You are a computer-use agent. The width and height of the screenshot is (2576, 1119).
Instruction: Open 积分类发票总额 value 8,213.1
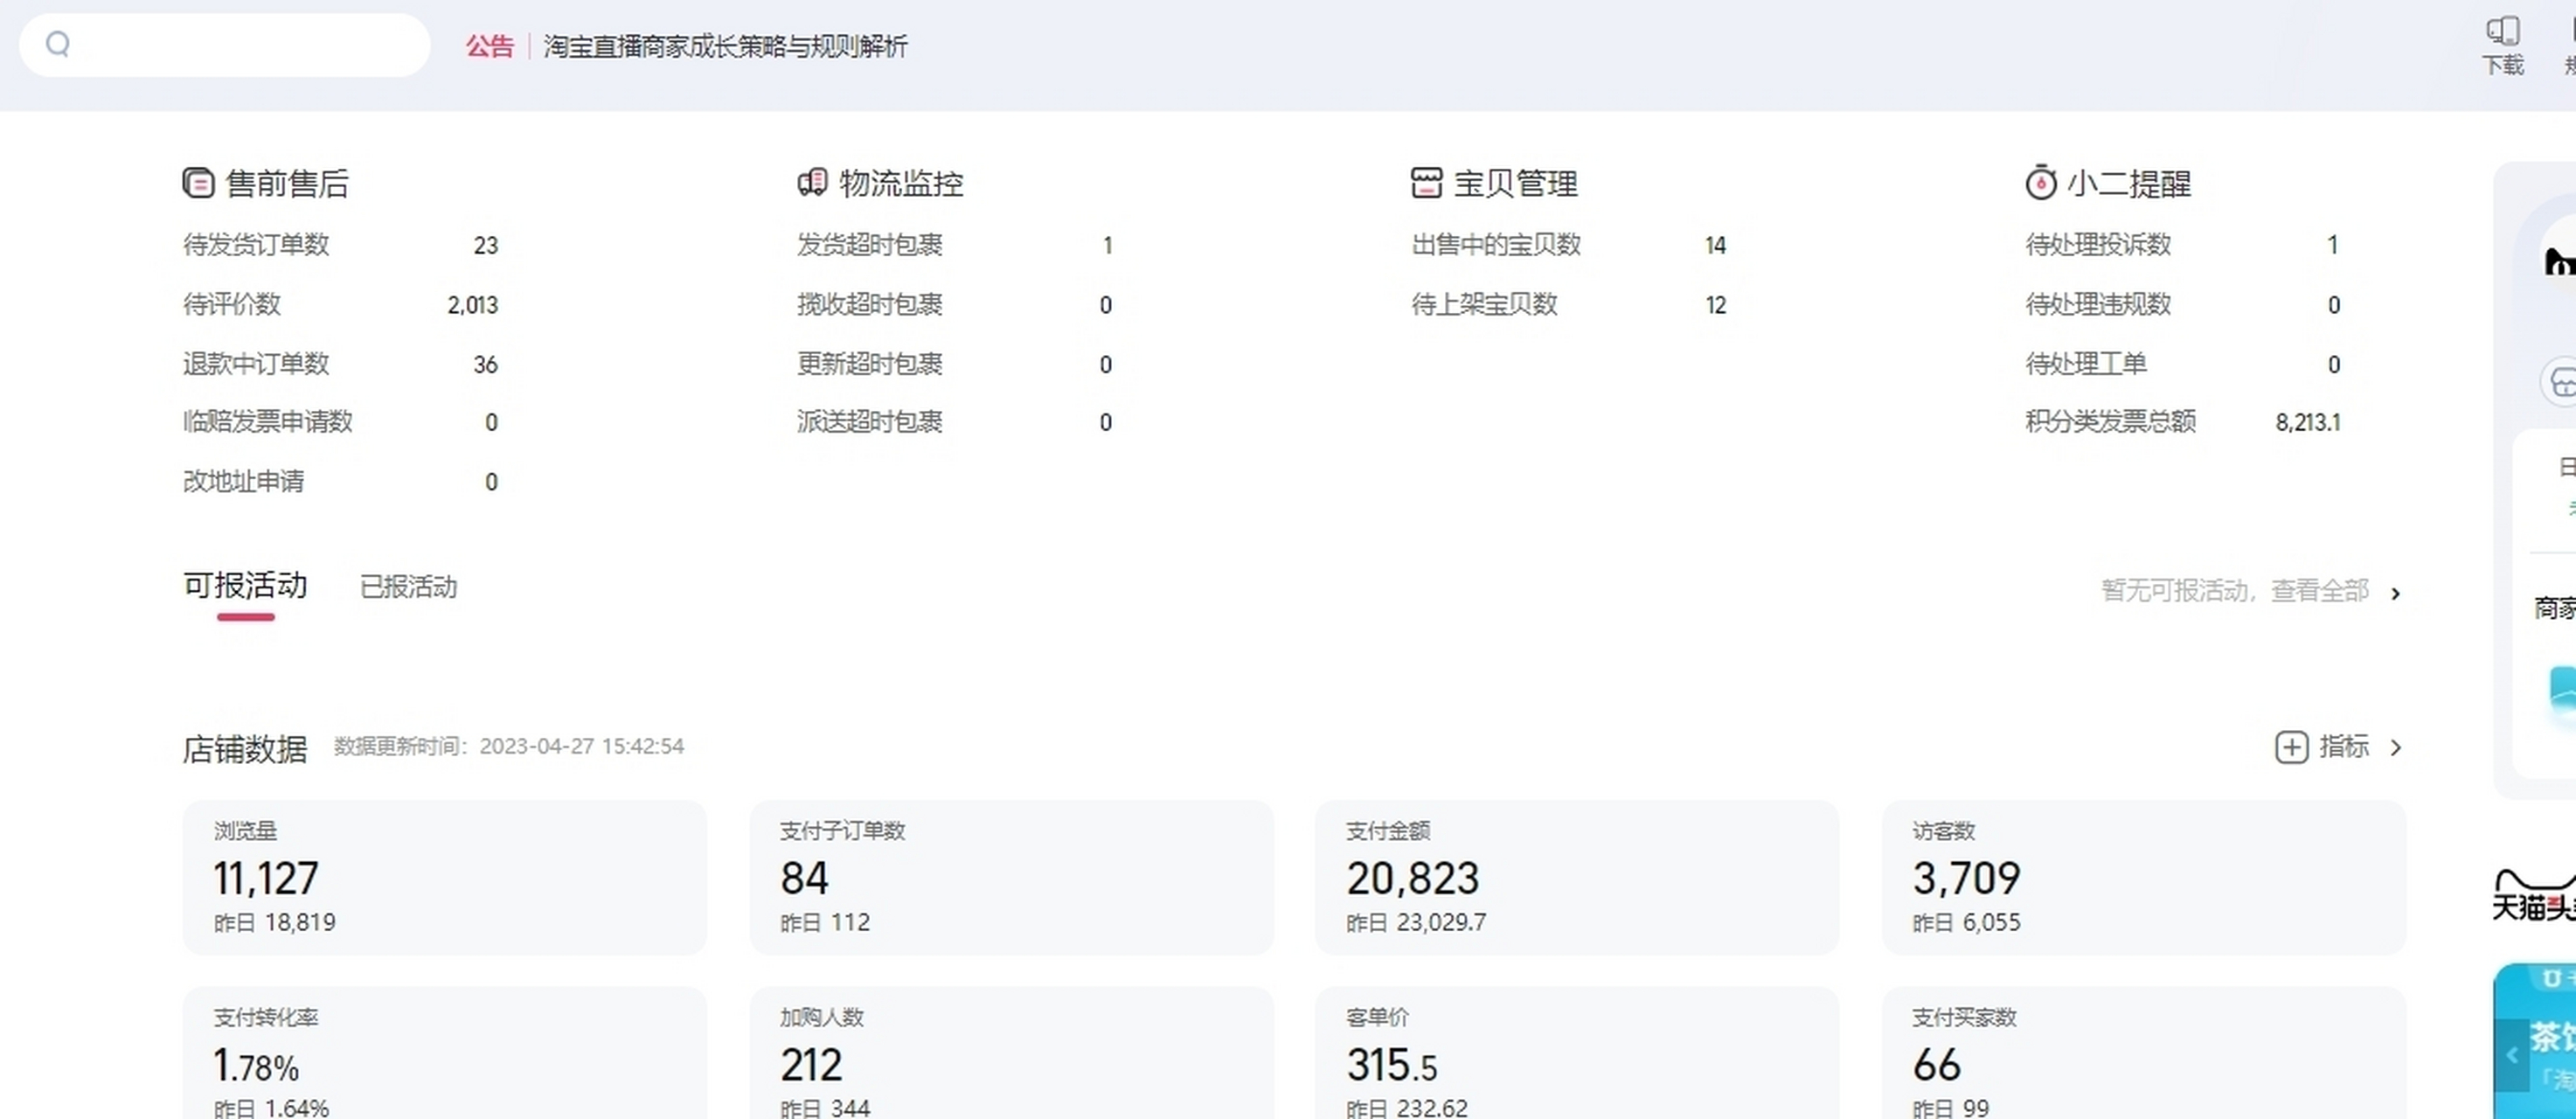[x=2308, y=423]
